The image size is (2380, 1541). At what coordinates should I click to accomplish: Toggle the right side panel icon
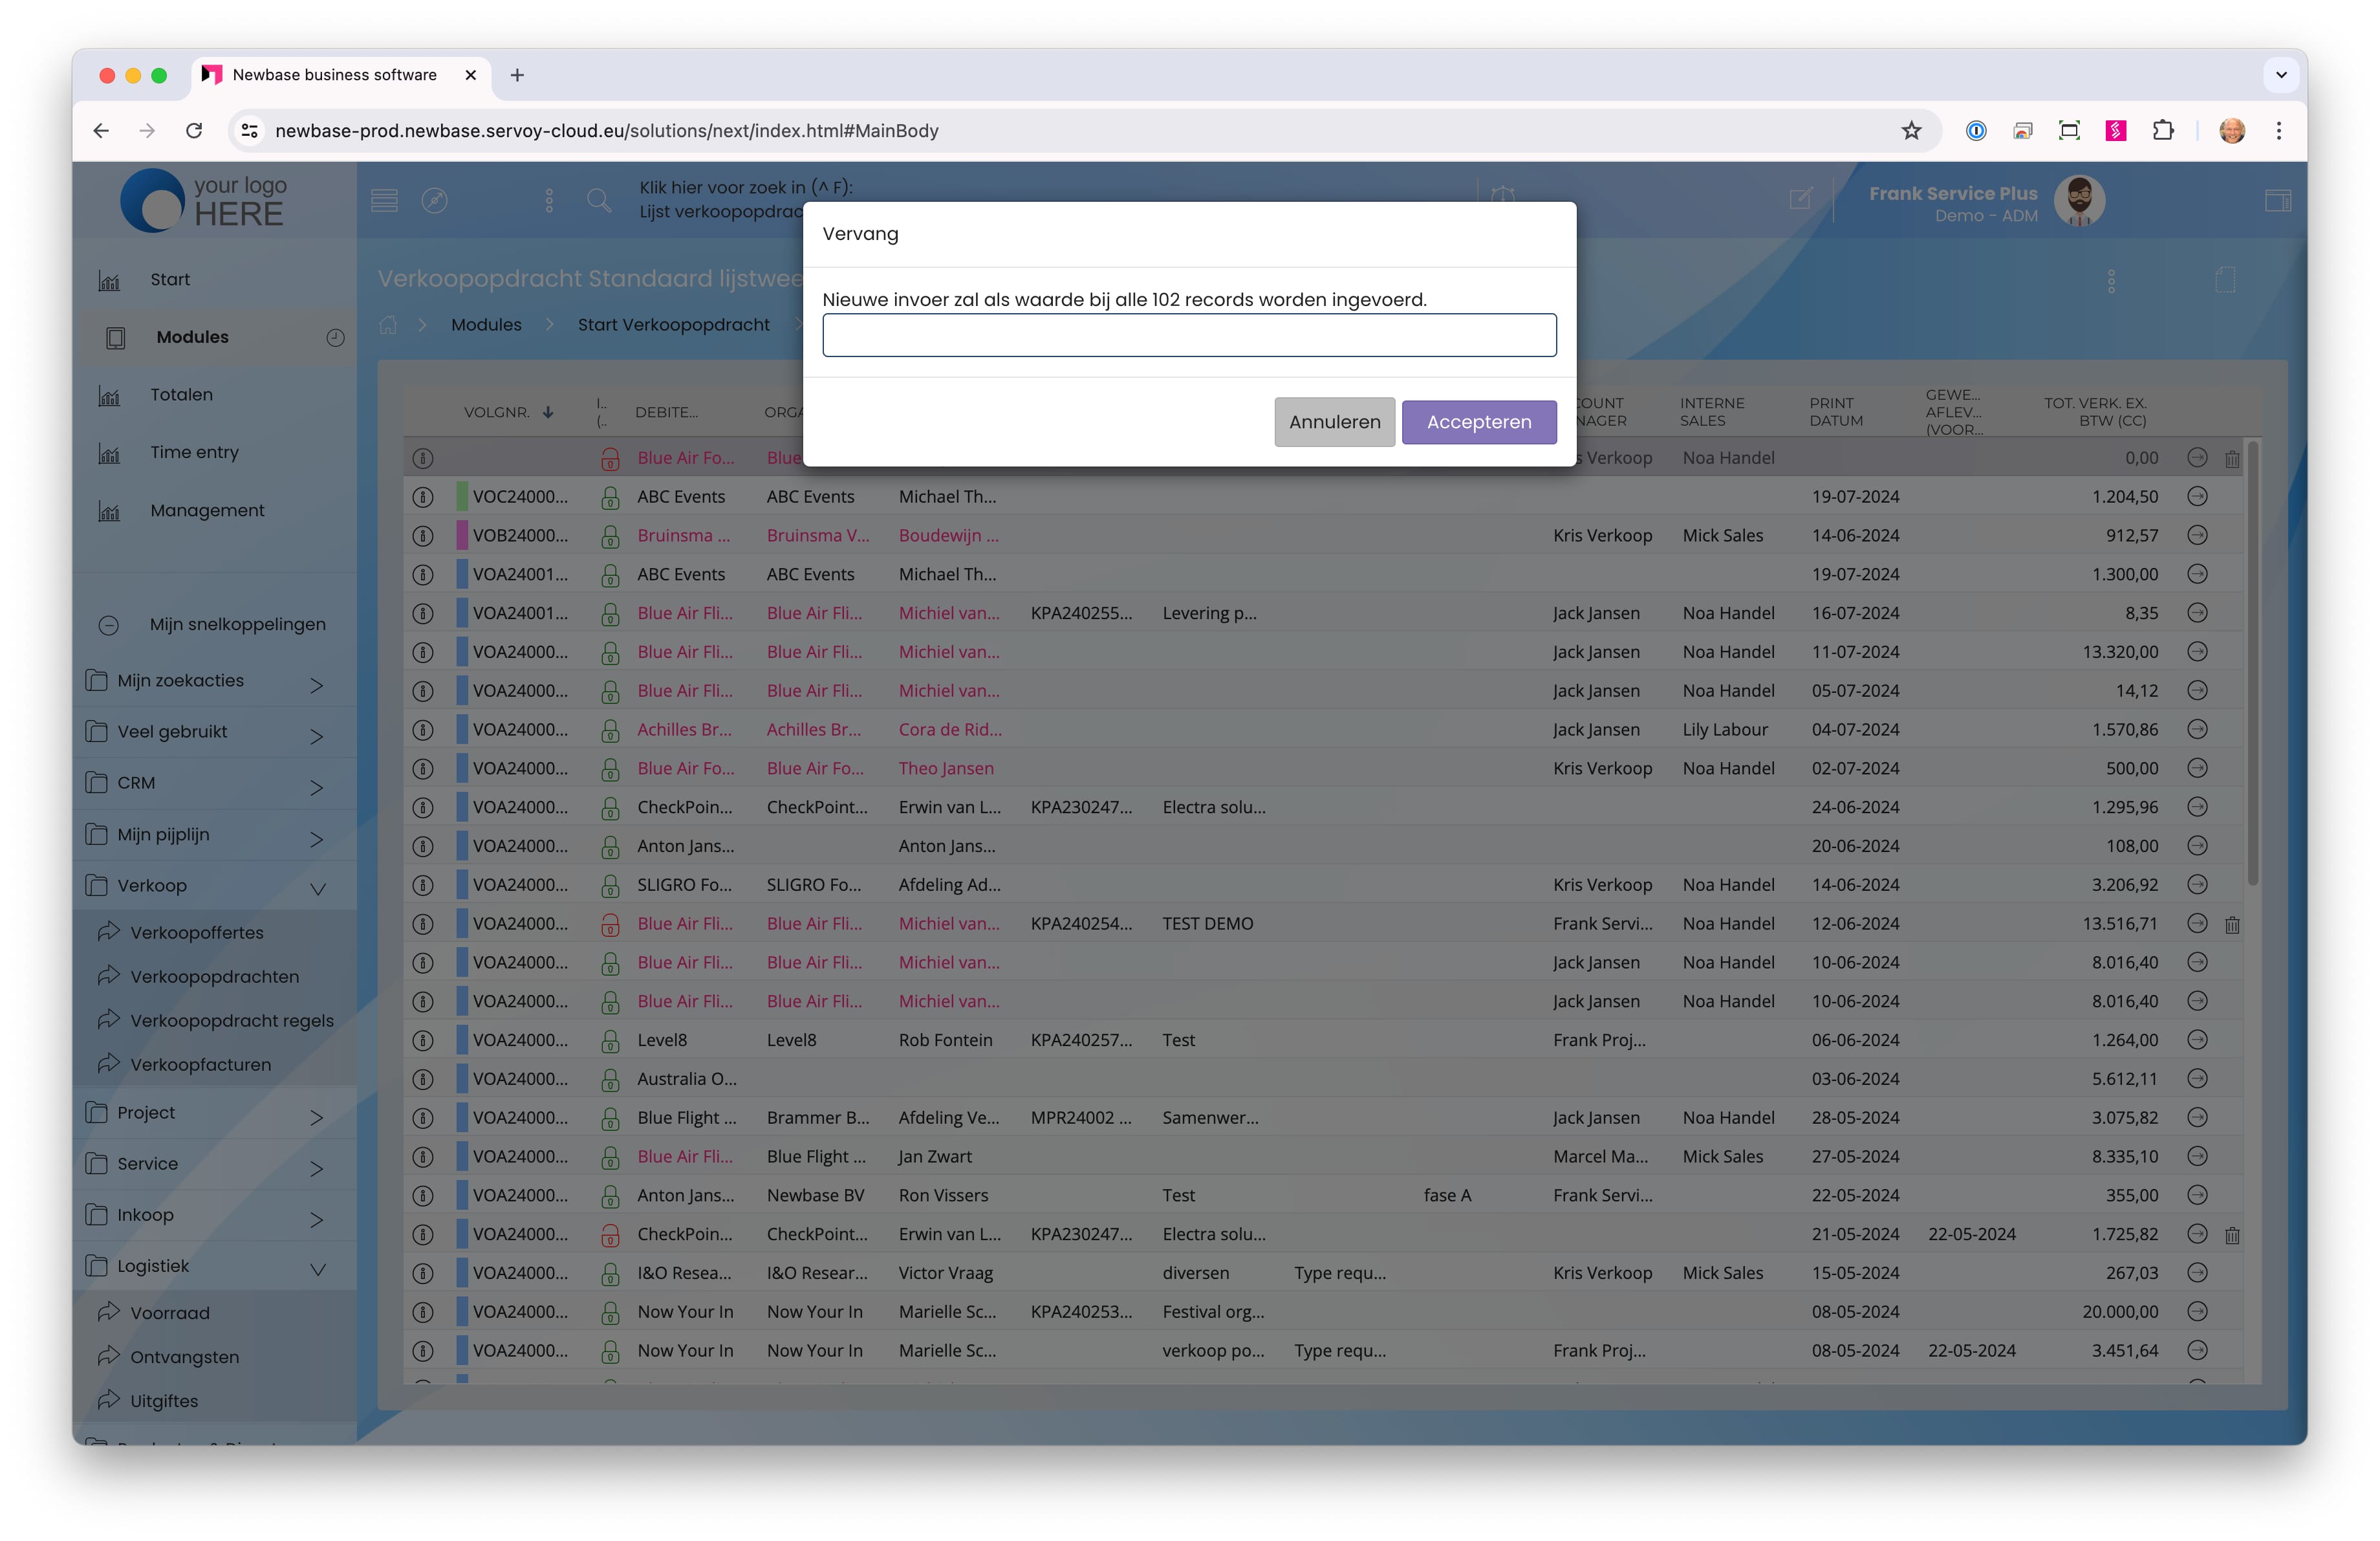click(x=2277, y=201)
